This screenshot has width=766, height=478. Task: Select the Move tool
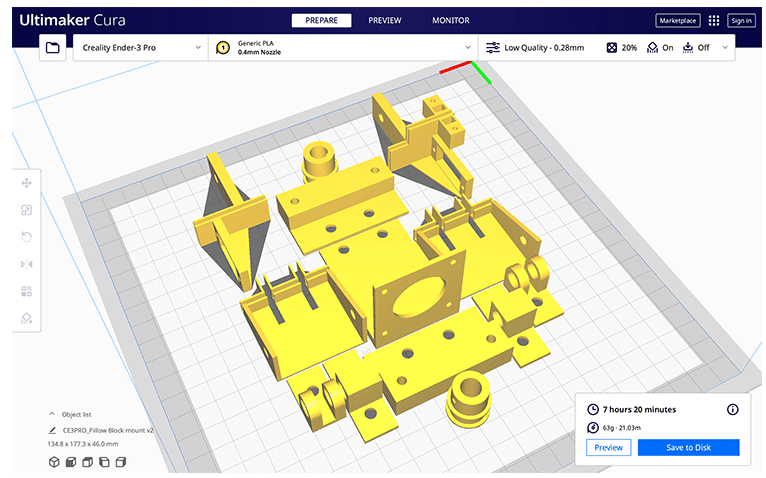click(x=26, y=183)
